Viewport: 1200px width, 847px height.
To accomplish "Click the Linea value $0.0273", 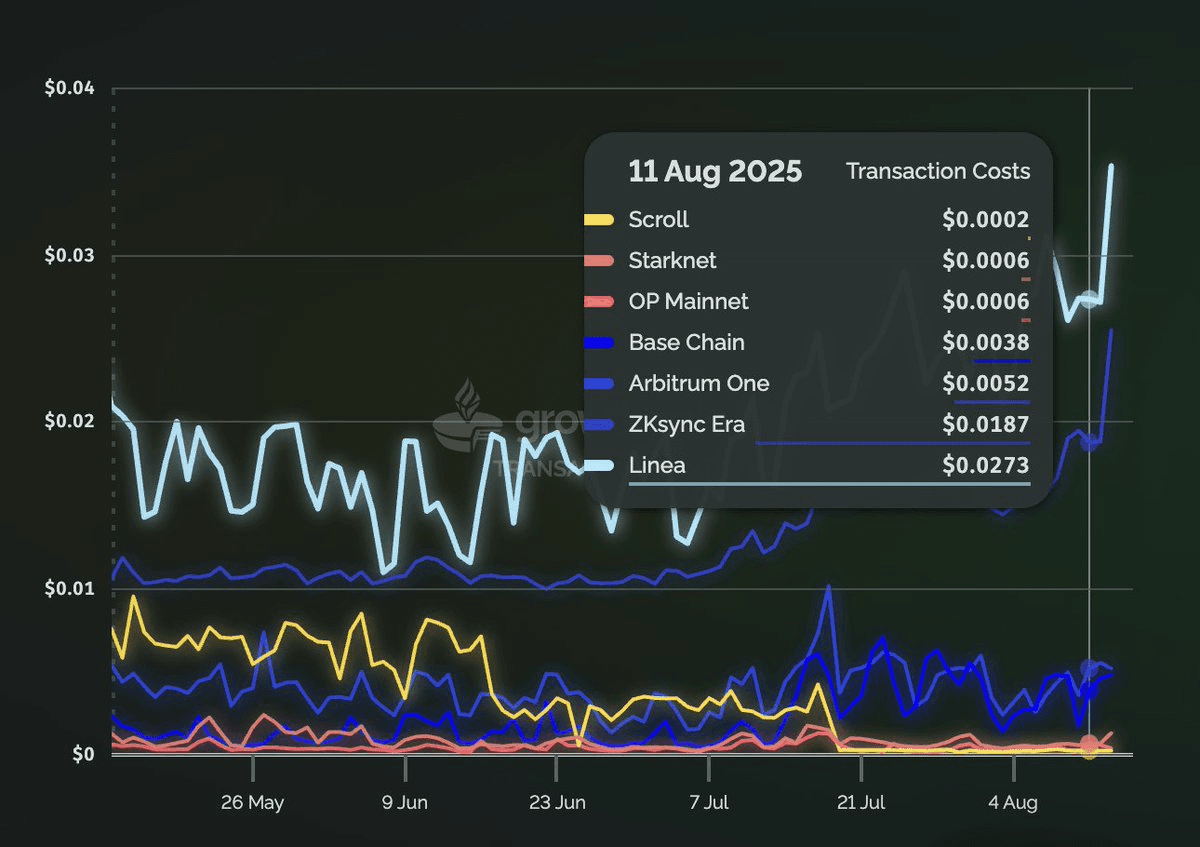I will (x=985, y=466).
